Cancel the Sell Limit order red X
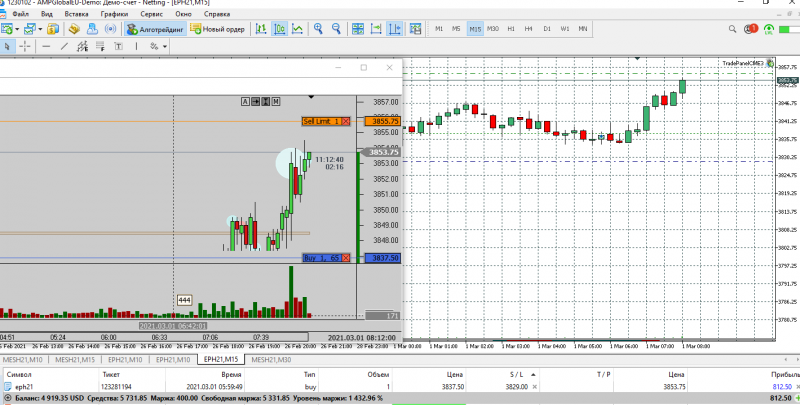This screenshot has width=800, height=405. click(346, 121)
